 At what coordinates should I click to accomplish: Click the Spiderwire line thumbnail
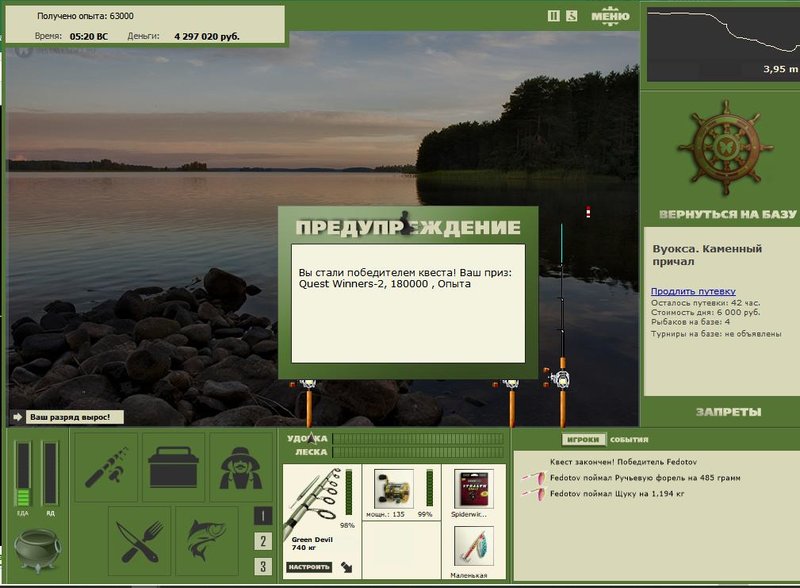coord(473,489)
